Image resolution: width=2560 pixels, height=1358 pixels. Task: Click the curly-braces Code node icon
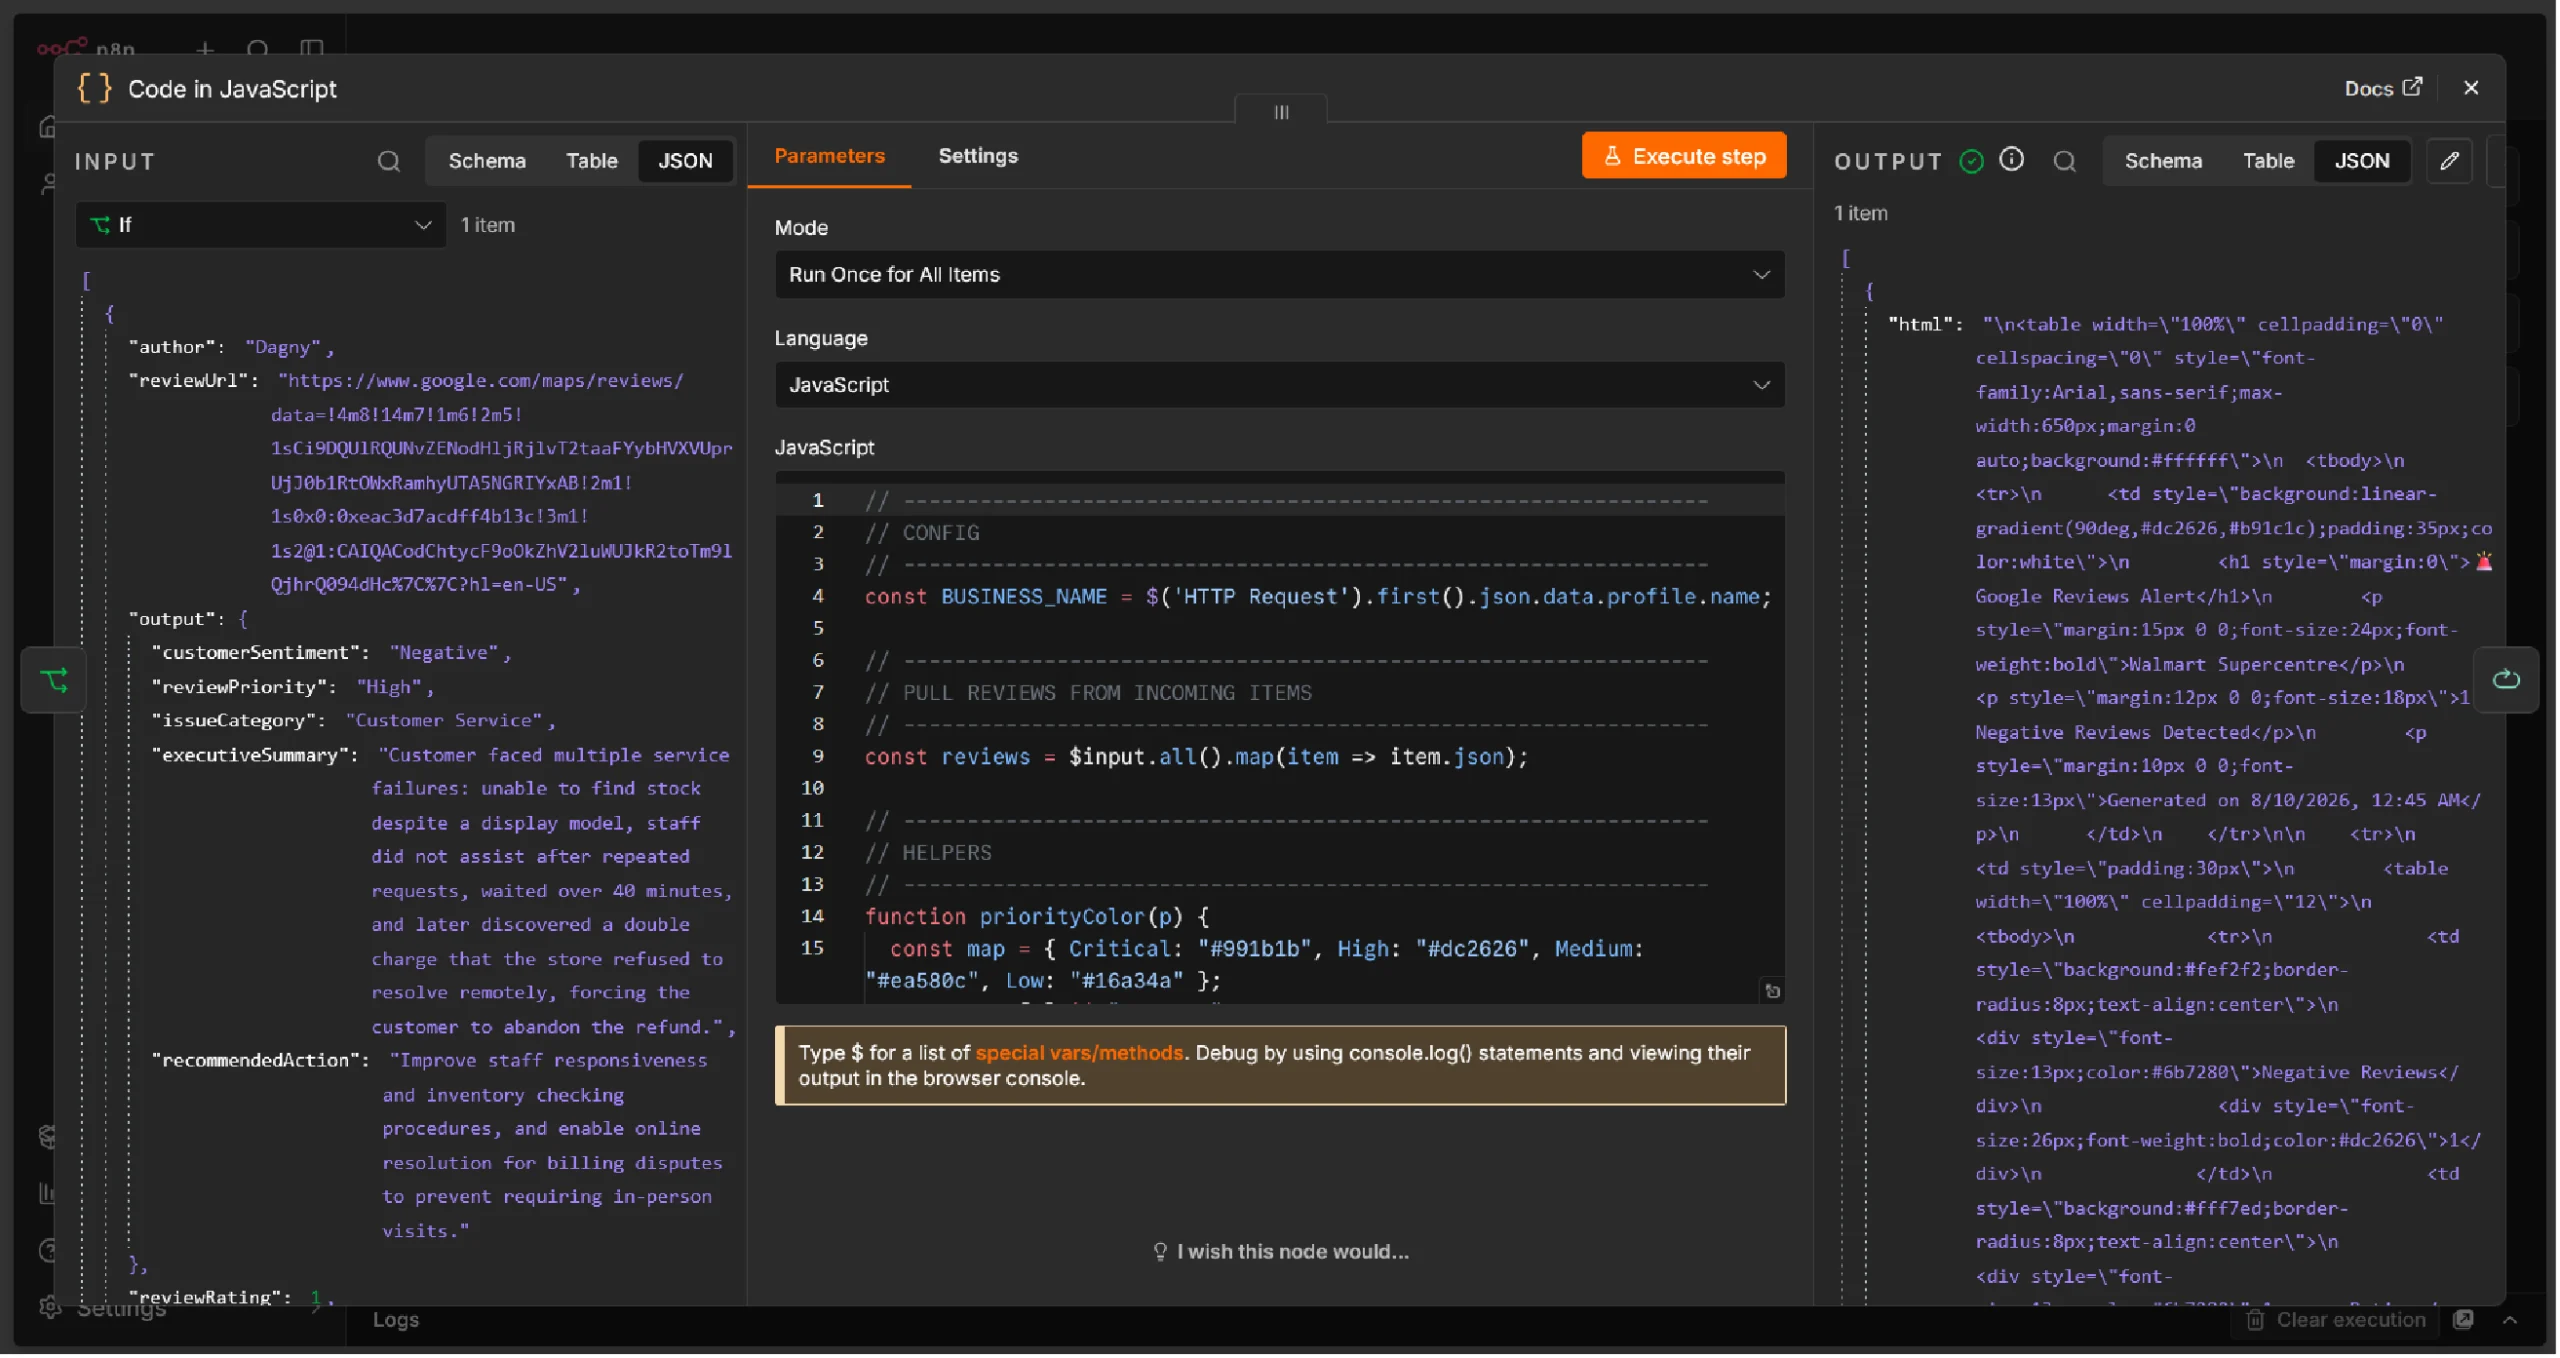94,88
